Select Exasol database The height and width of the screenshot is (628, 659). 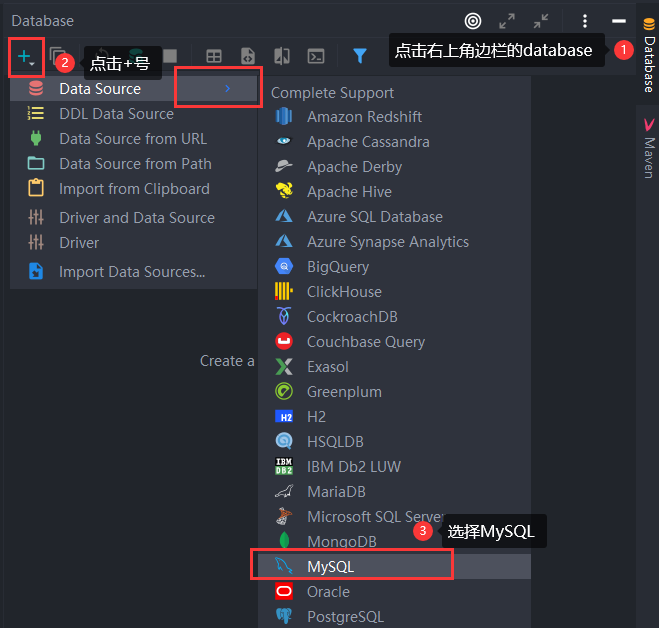coord(395,367)
